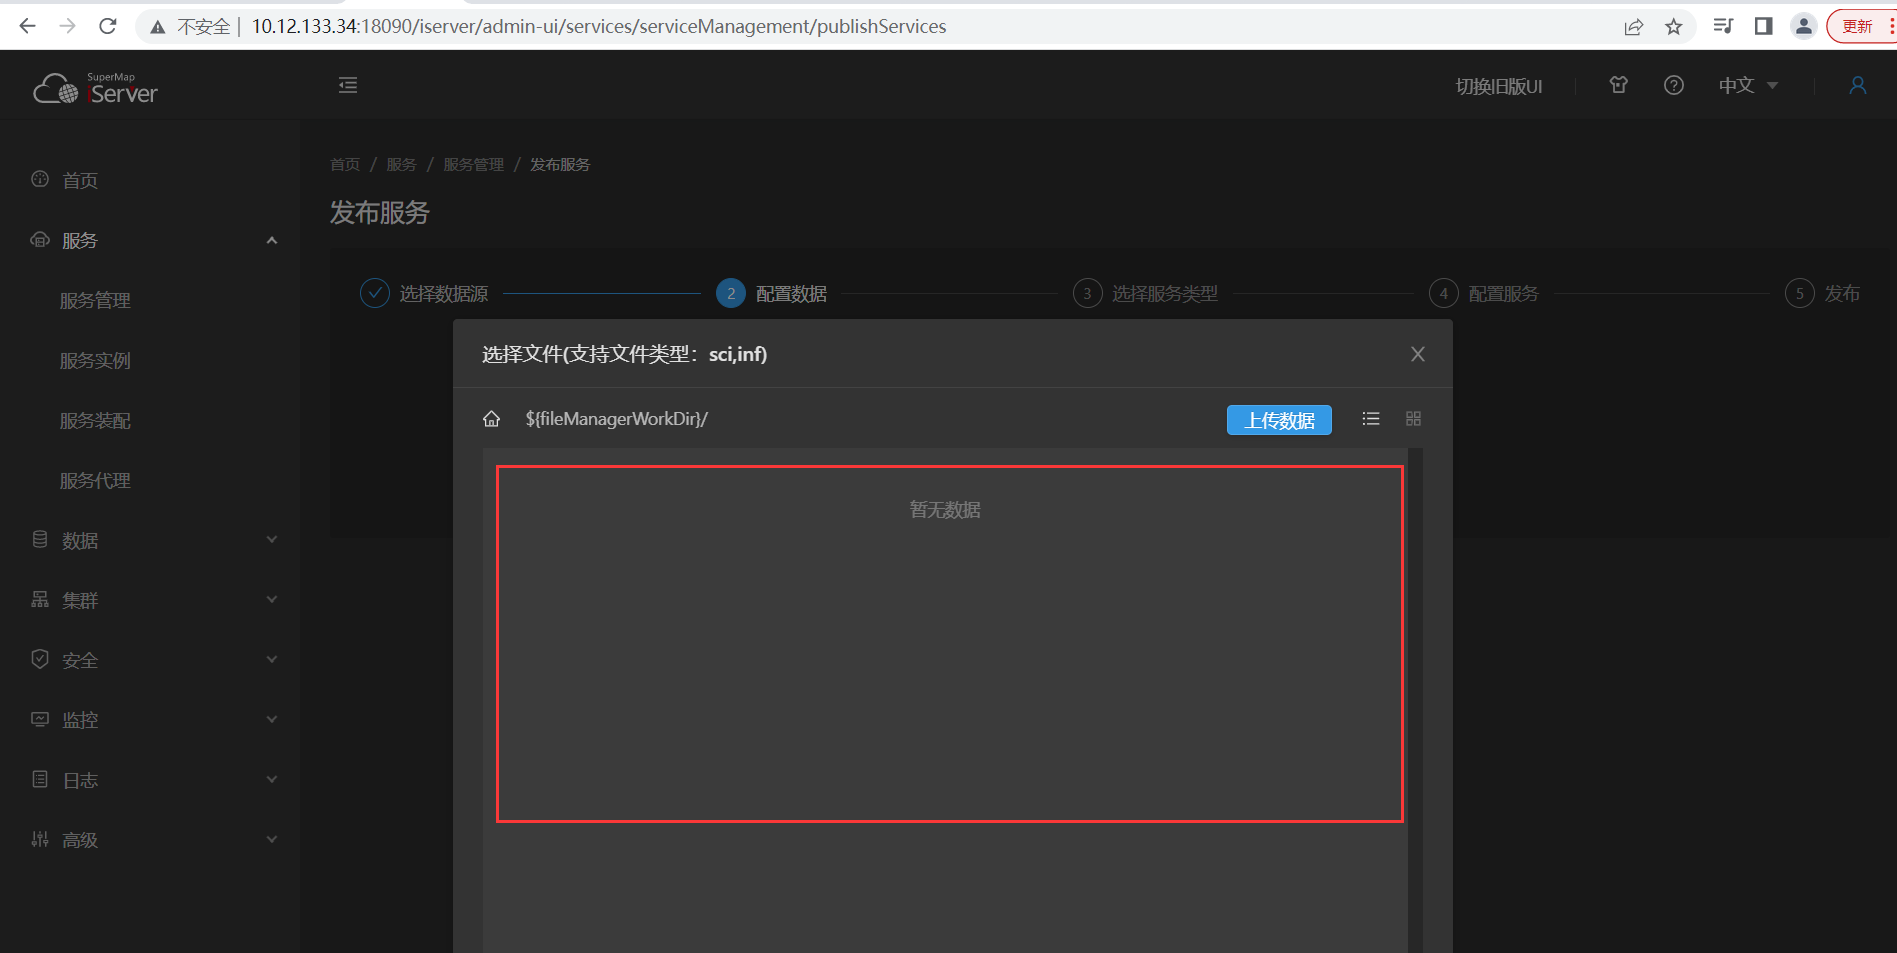Open the help question mark icon
Image resolution: width=1897 pixels, height=953 pixels.
(1673, 86)
